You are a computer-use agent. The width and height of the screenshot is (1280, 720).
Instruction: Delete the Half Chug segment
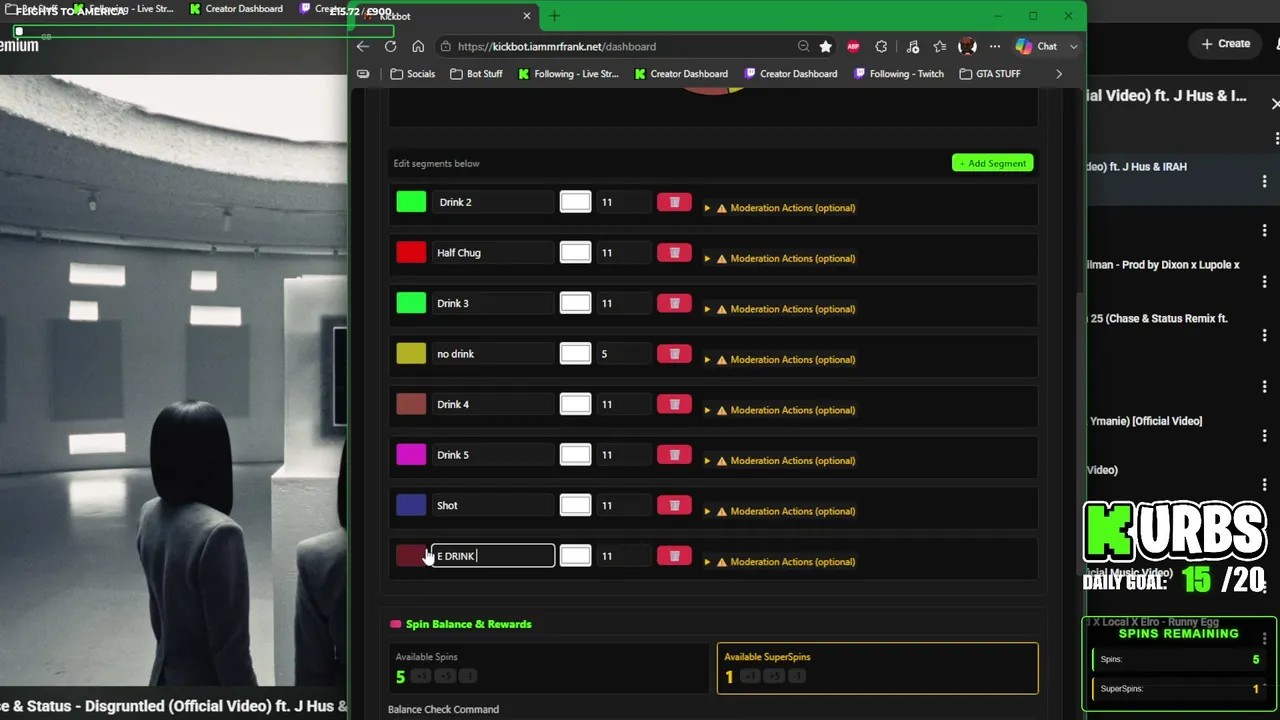tap(674, 252)
